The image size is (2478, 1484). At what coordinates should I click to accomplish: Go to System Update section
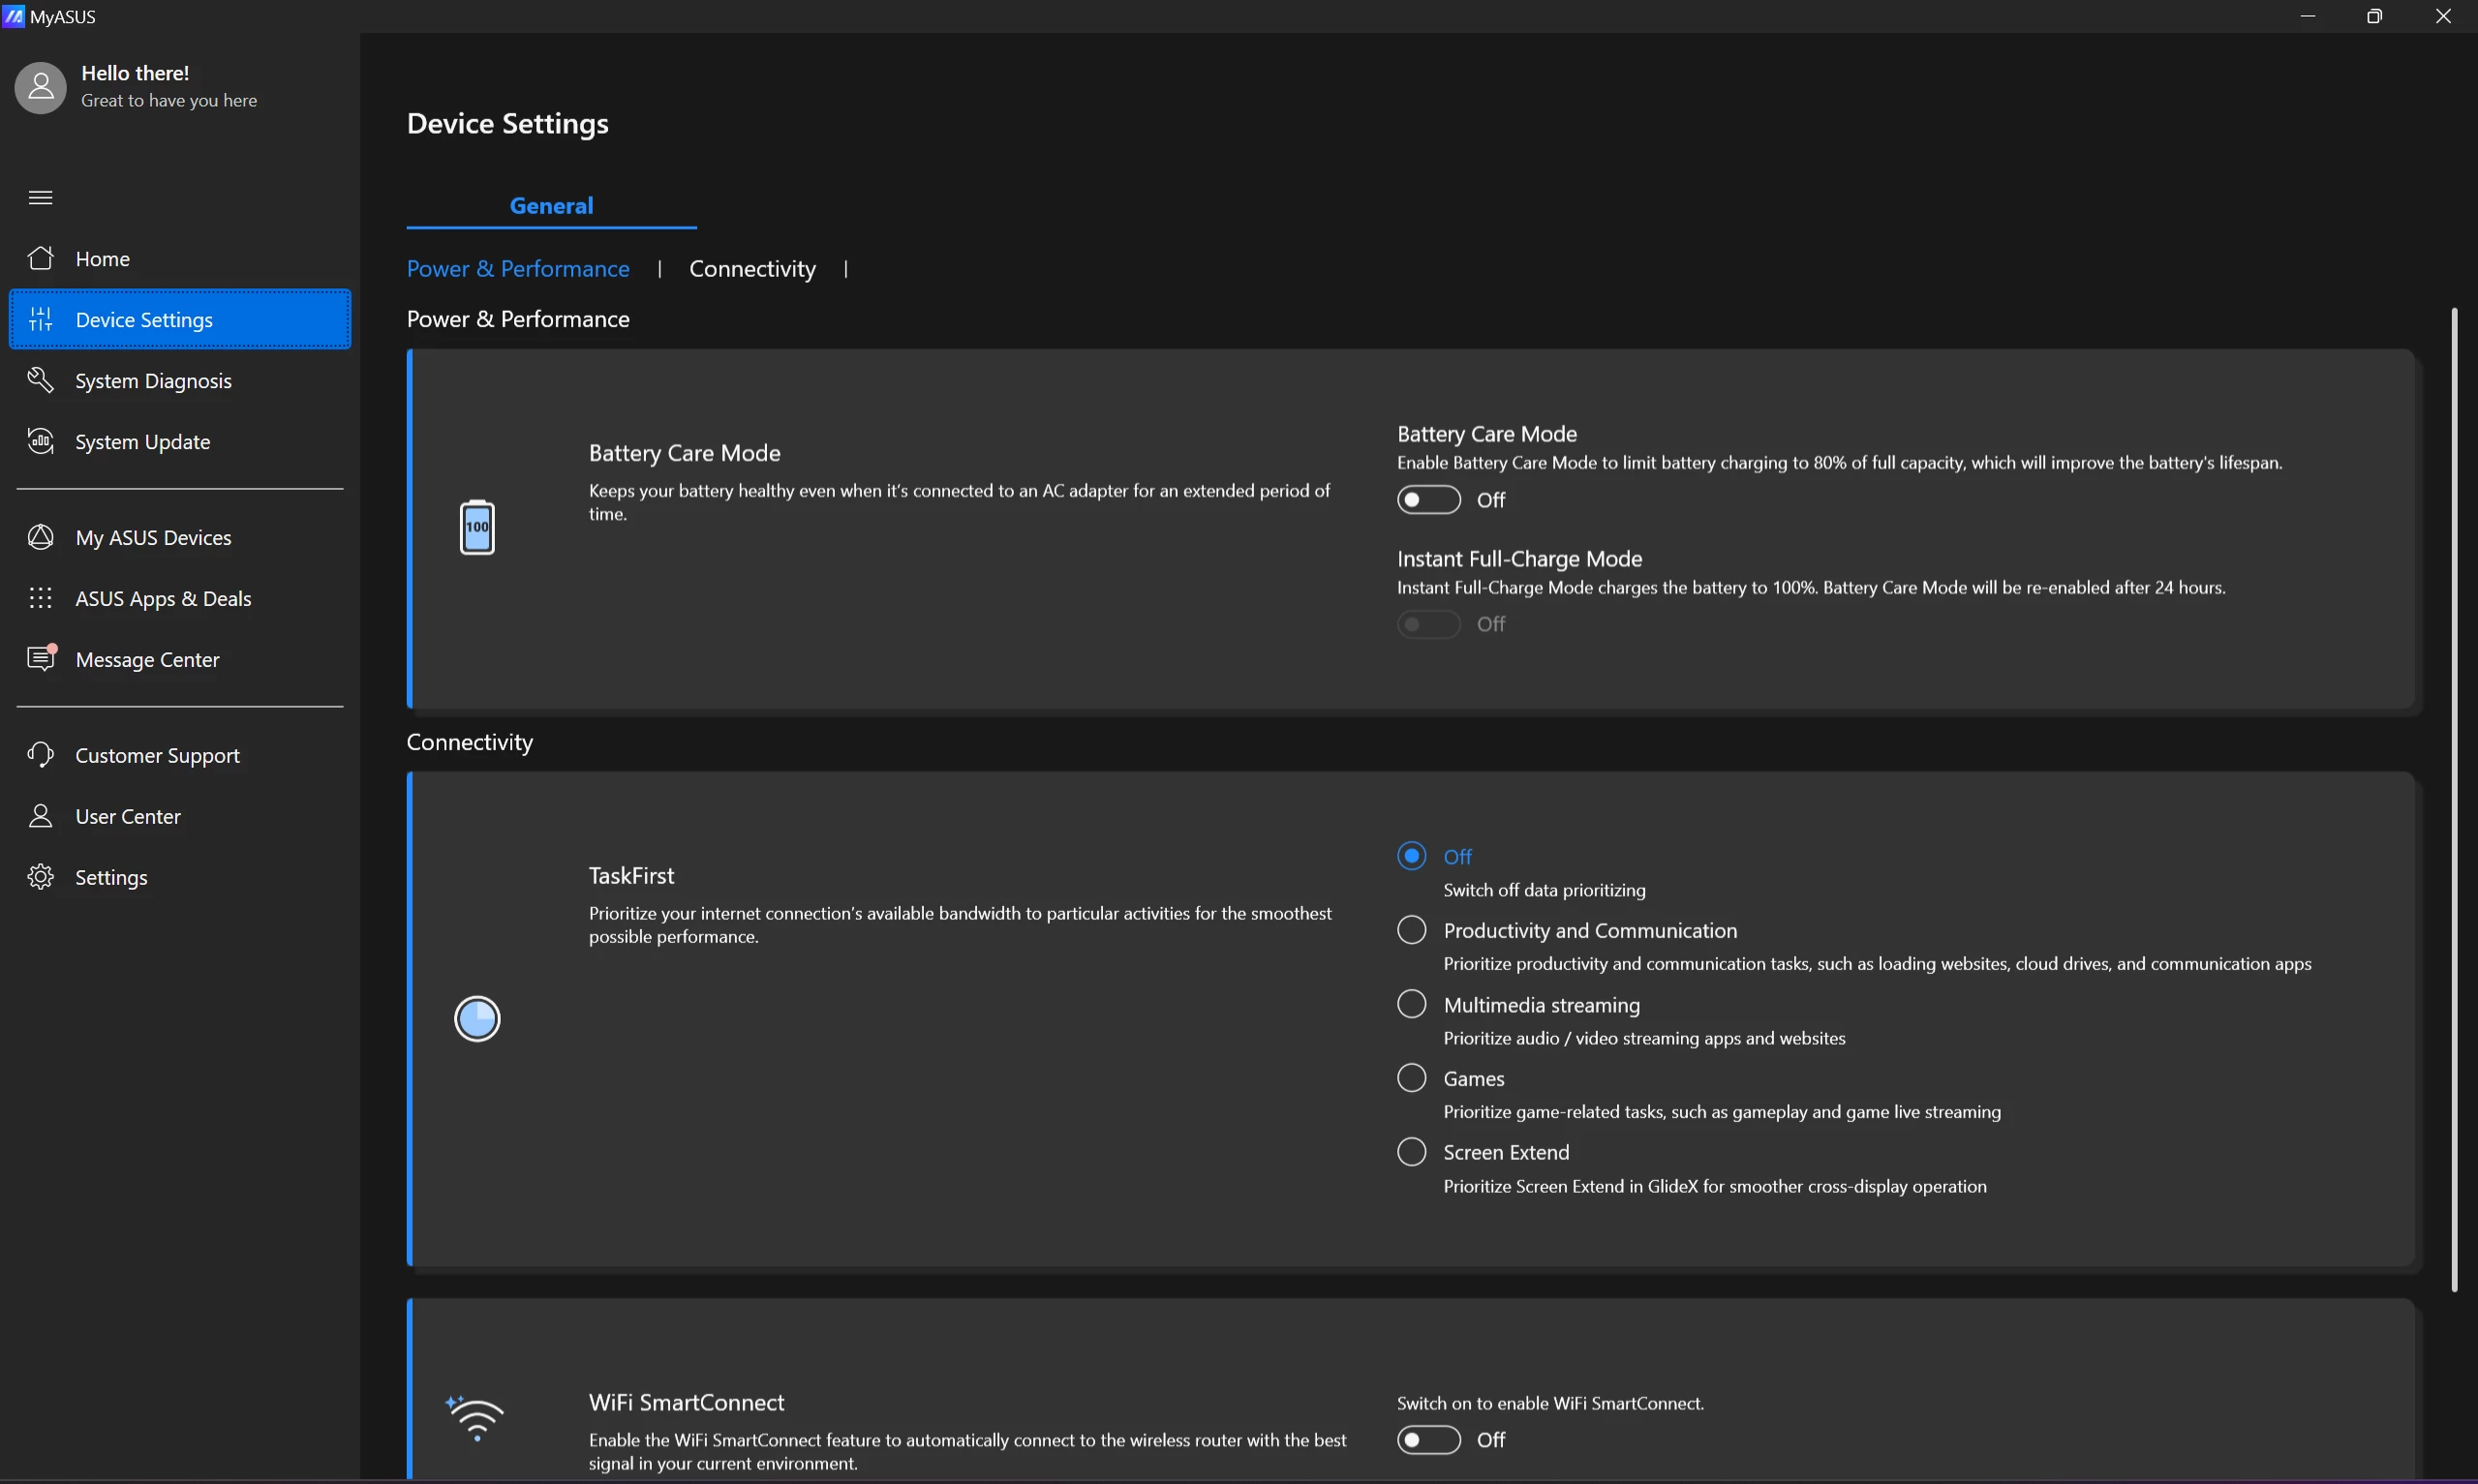142,442
